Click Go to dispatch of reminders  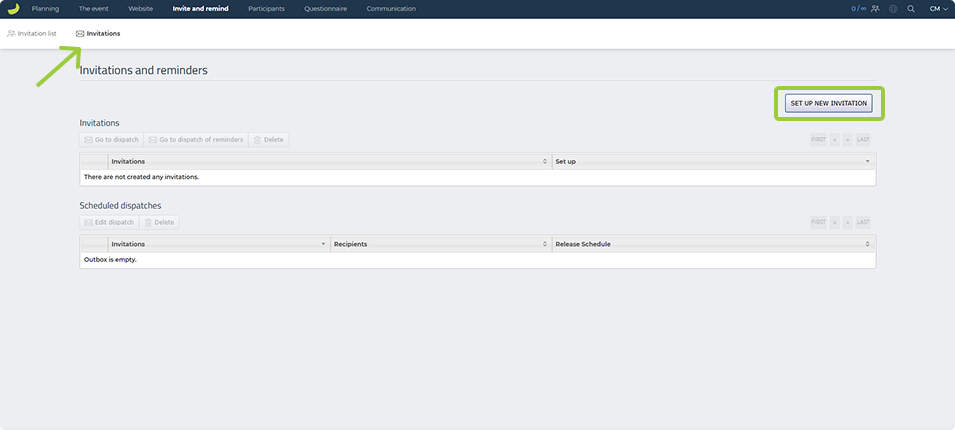click(x=196, y=140)
